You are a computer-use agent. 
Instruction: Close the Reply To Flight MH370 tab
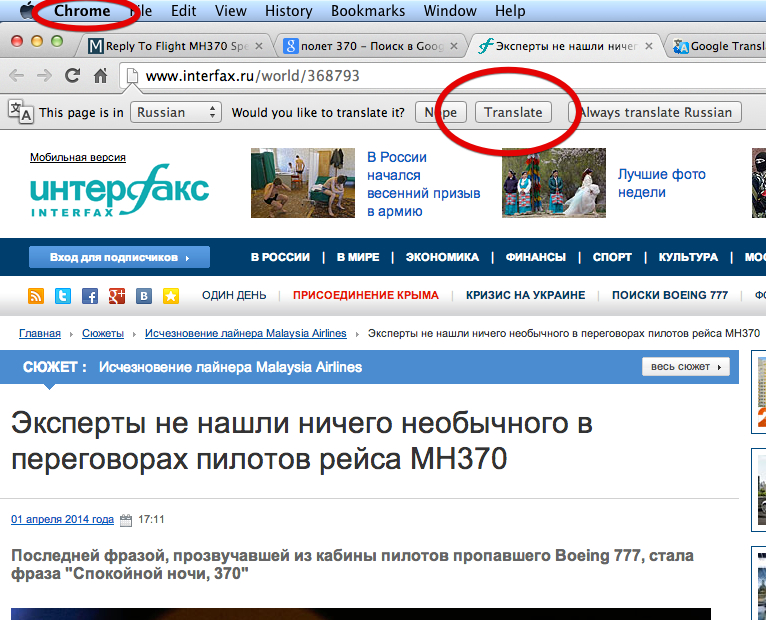[259, 46]
